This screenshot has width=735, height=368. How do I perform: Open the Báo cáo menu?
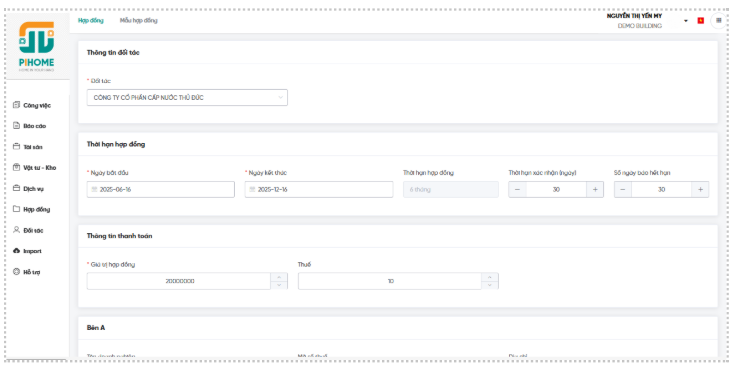click(35, 126)
